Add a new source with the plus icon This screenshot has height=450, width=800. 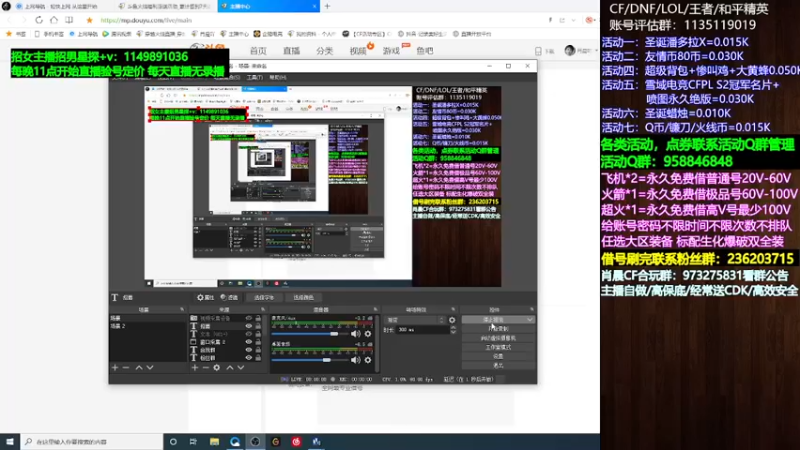click(x=194, y=367)
